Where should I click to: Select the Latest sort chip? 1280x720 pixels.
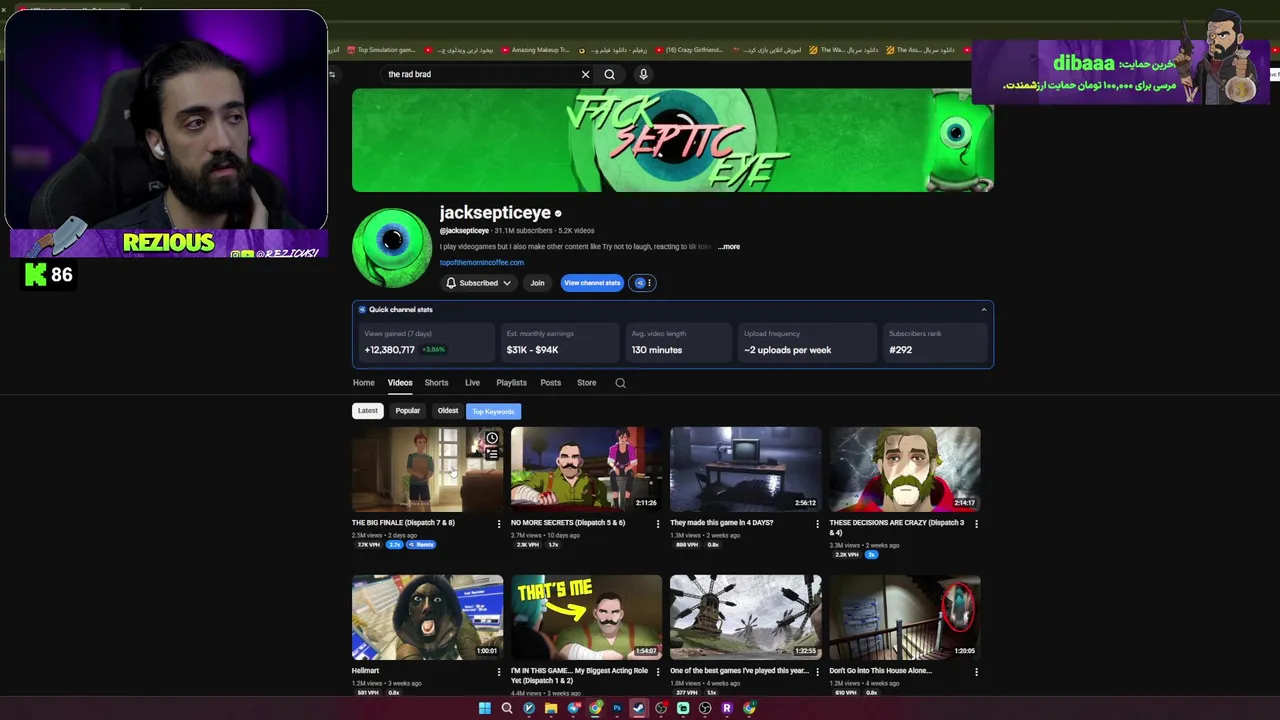[x=368, y=411]
